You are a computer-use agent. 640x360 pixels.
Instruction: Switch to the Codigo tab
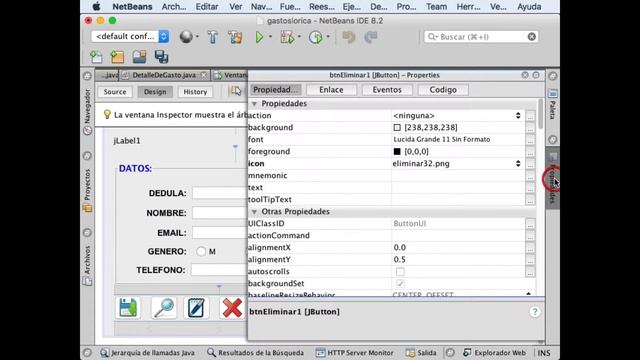pyautogui.click(x=443, y=90)
